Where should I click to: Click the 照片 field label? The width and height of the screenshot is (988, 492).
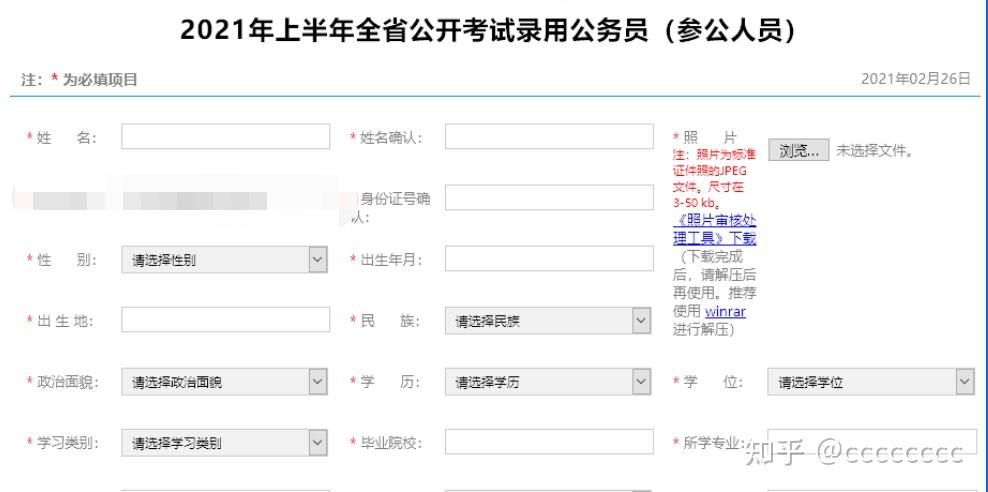click(x=709, y=137)
